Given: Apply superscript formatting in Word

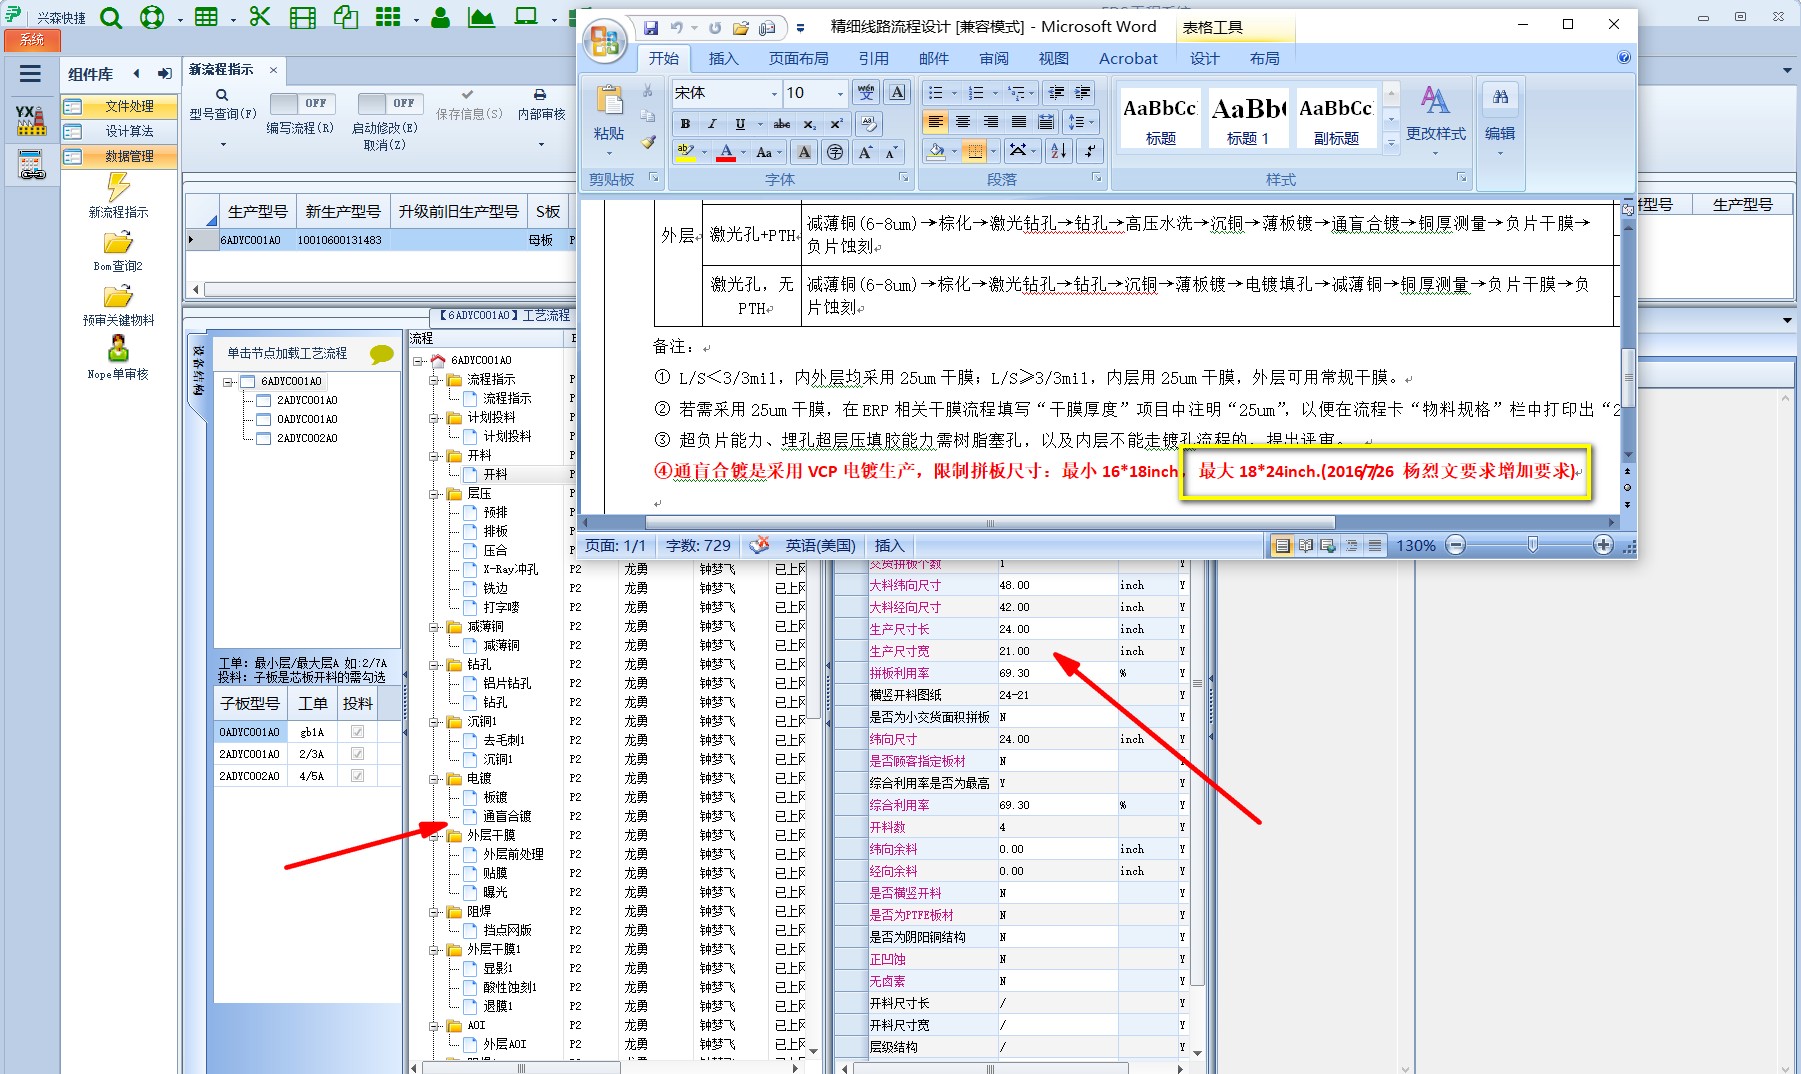Looking at the screenshot, I should [x=837, y=124].
